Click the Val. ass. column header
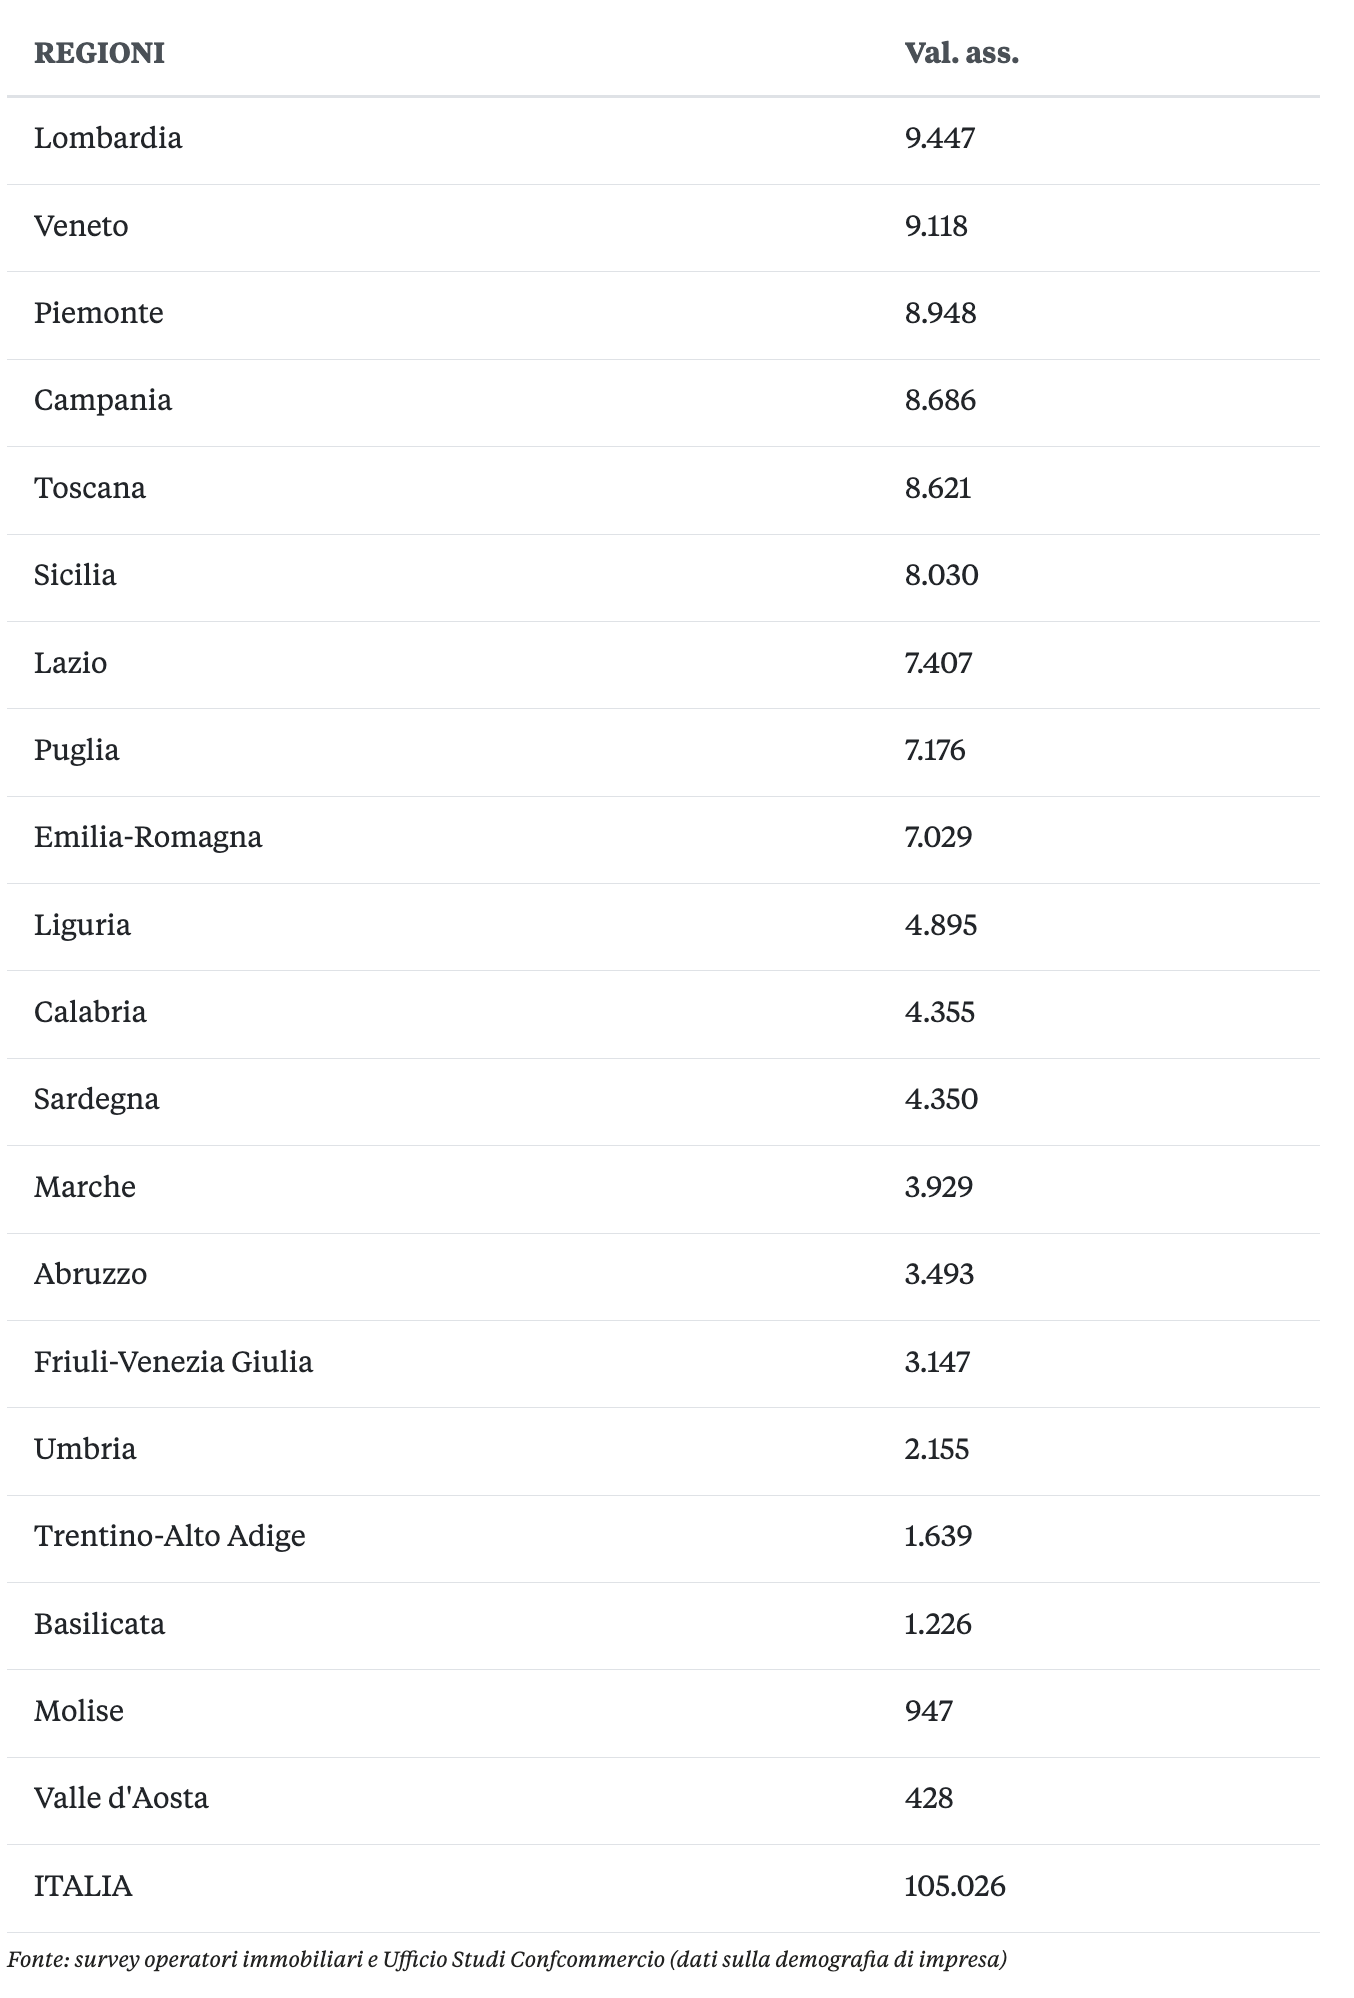 coord(961,53)
